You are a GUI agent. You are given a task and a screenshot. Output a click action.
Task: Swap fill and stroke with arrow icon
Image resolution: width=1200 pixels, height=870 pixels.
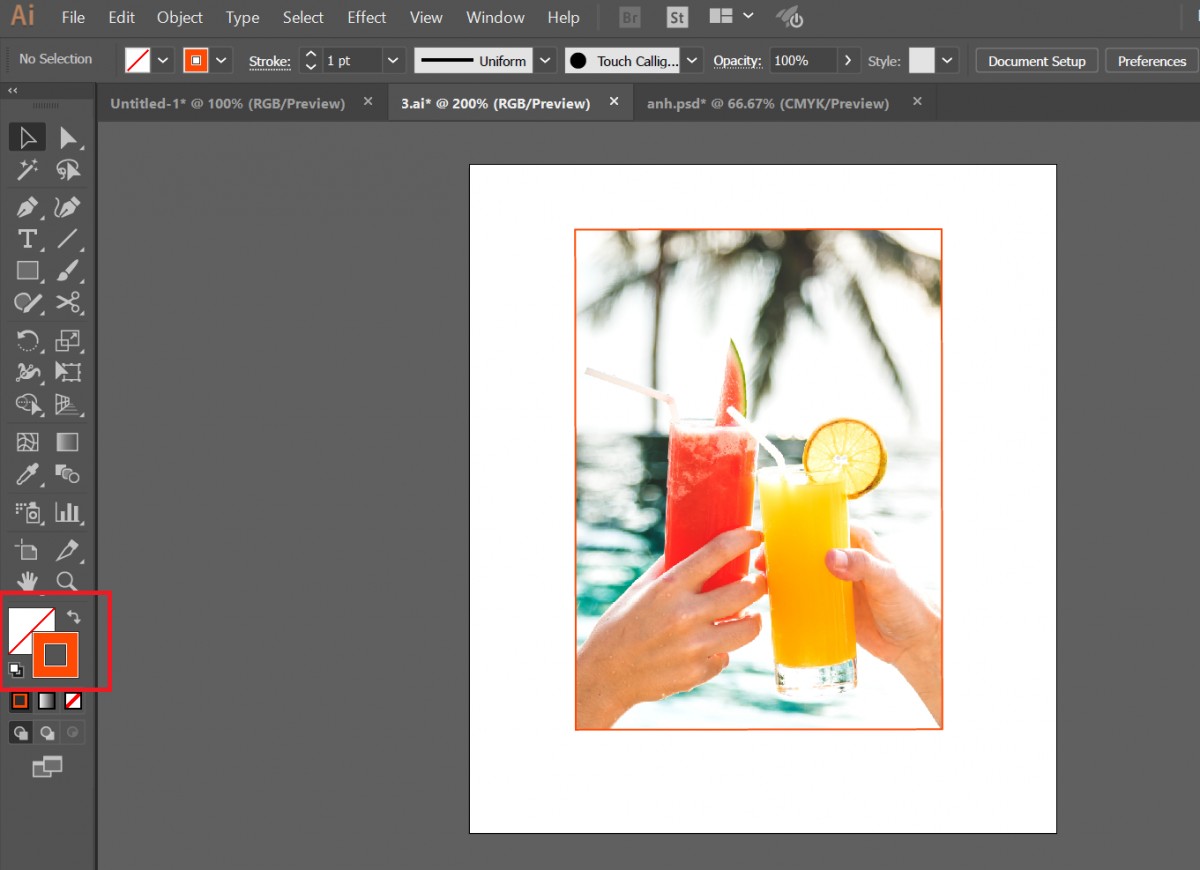tap(74, 617)
